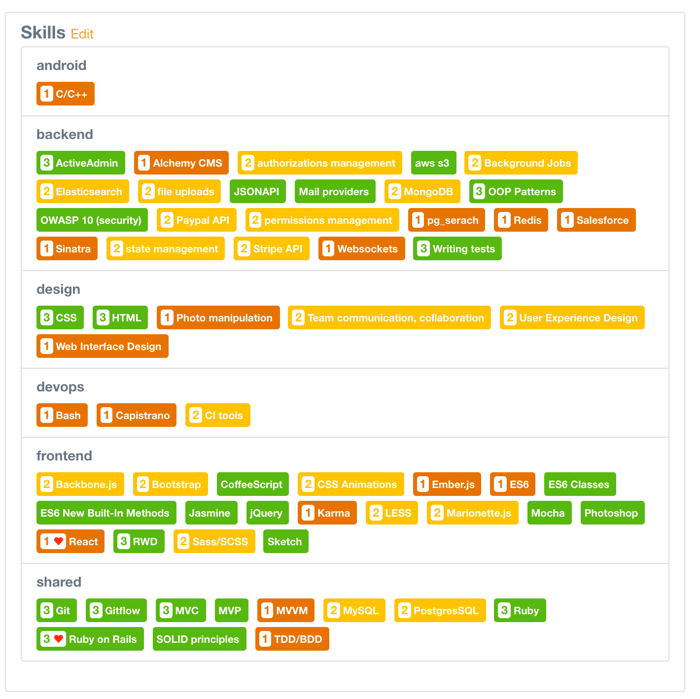This screenshot has height=699, width=700.
Task: Choose the Paypal API skill badge
Action: 196,220
